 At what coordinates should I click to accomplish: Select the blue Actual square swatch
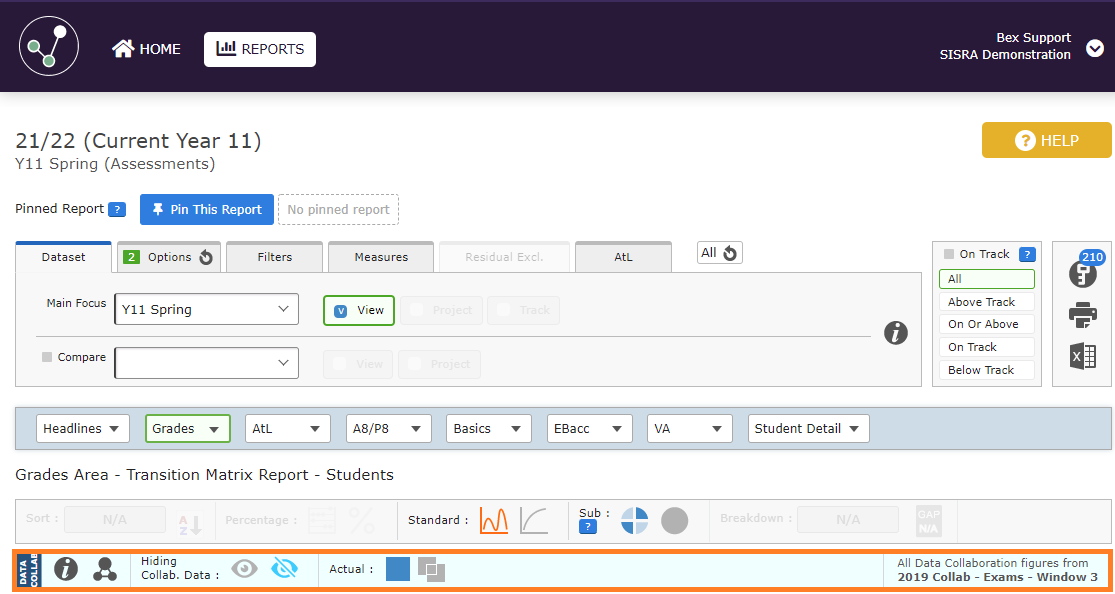coord(398,569)
